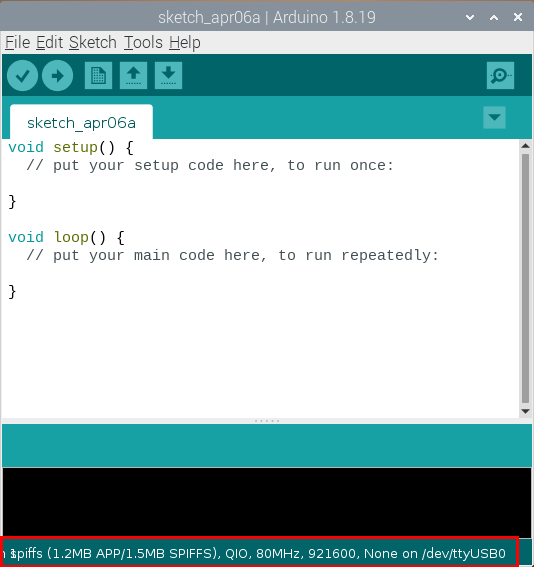The width and height of the screenshot is (534, 567).
Task: Click the board info status bar text
Action: [260, 553]
